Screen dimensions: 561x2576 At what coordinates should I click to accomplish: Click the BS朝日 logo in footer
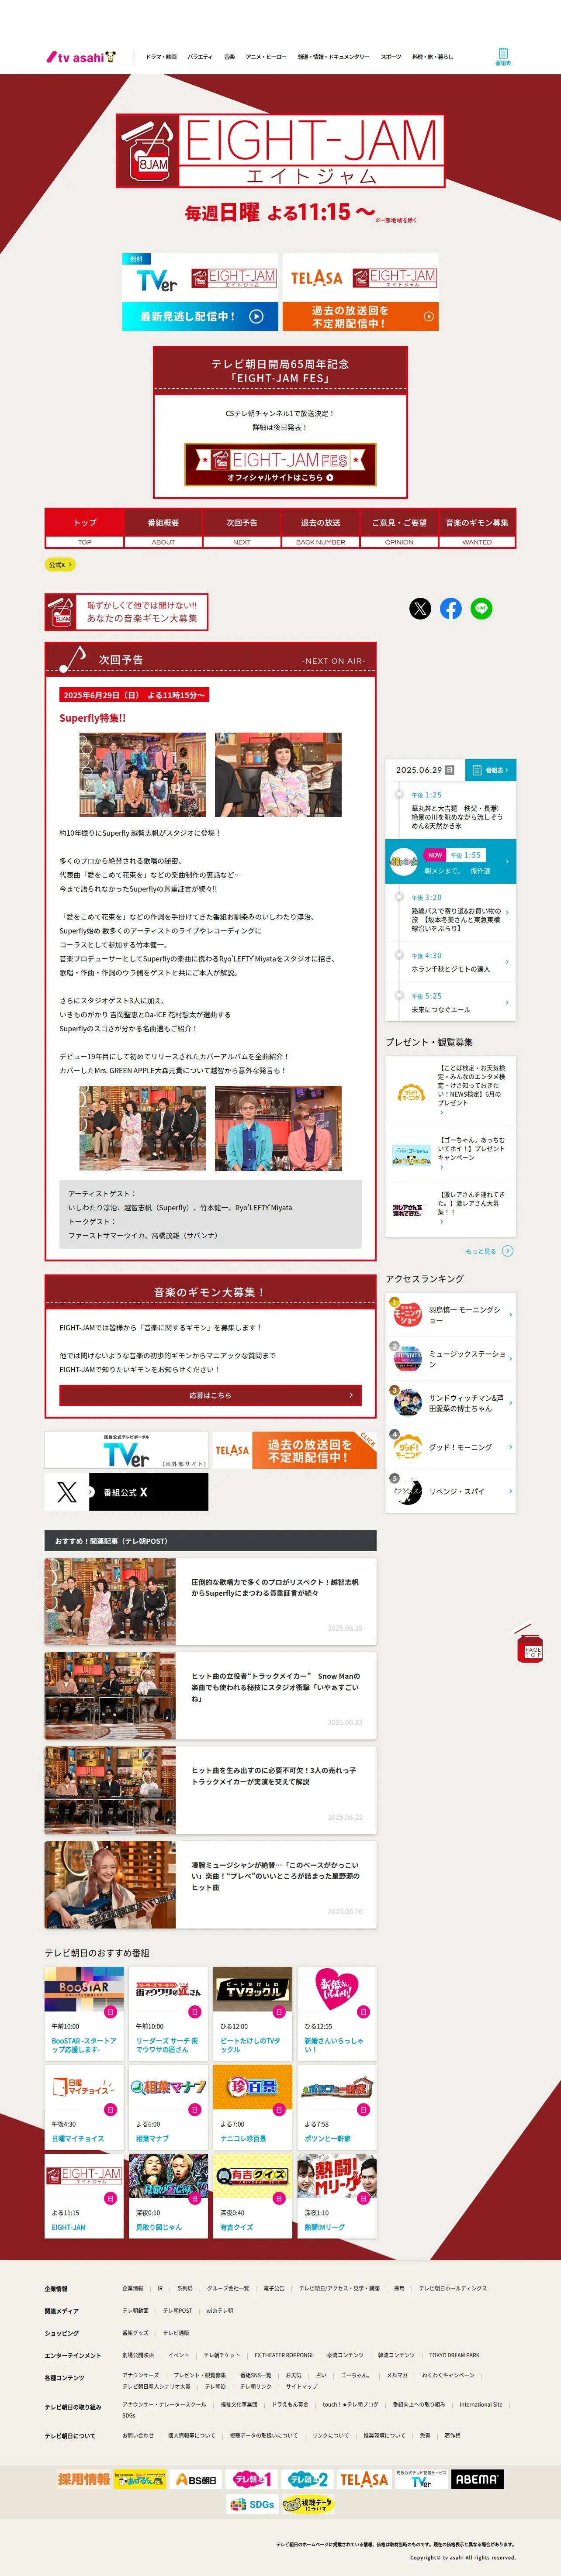(196, 2480)
